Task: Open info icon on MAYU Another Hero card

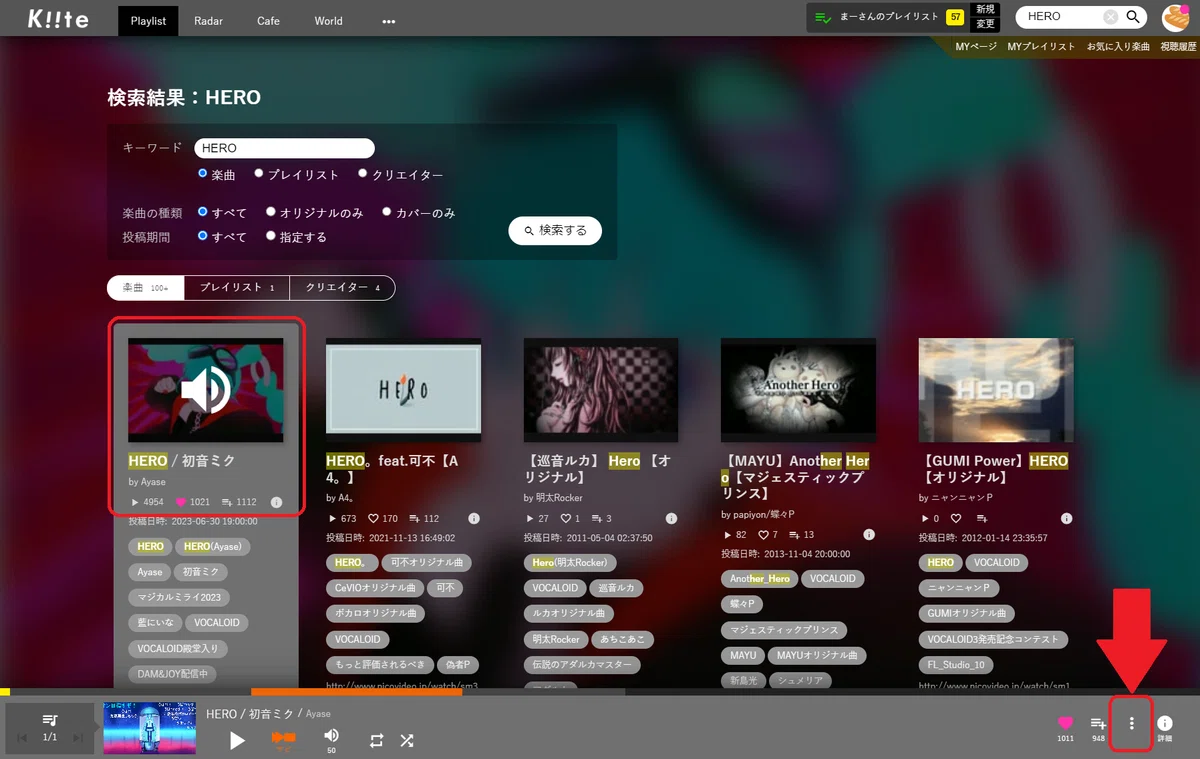Action: coord(869,534)
